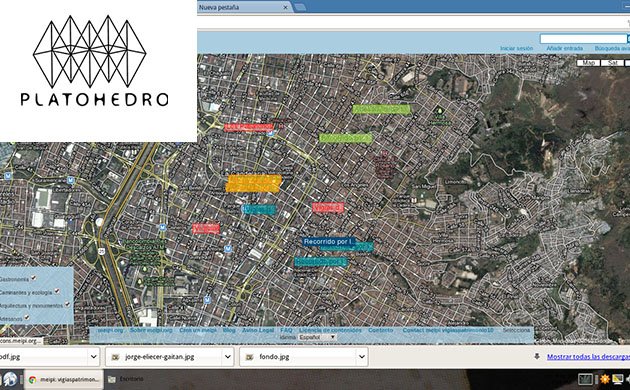Image resolution: width=630 pixels, height=390 pixels.
Task: Select the Chrome meipi window in taskbar
Action: [x=64, y=380]
